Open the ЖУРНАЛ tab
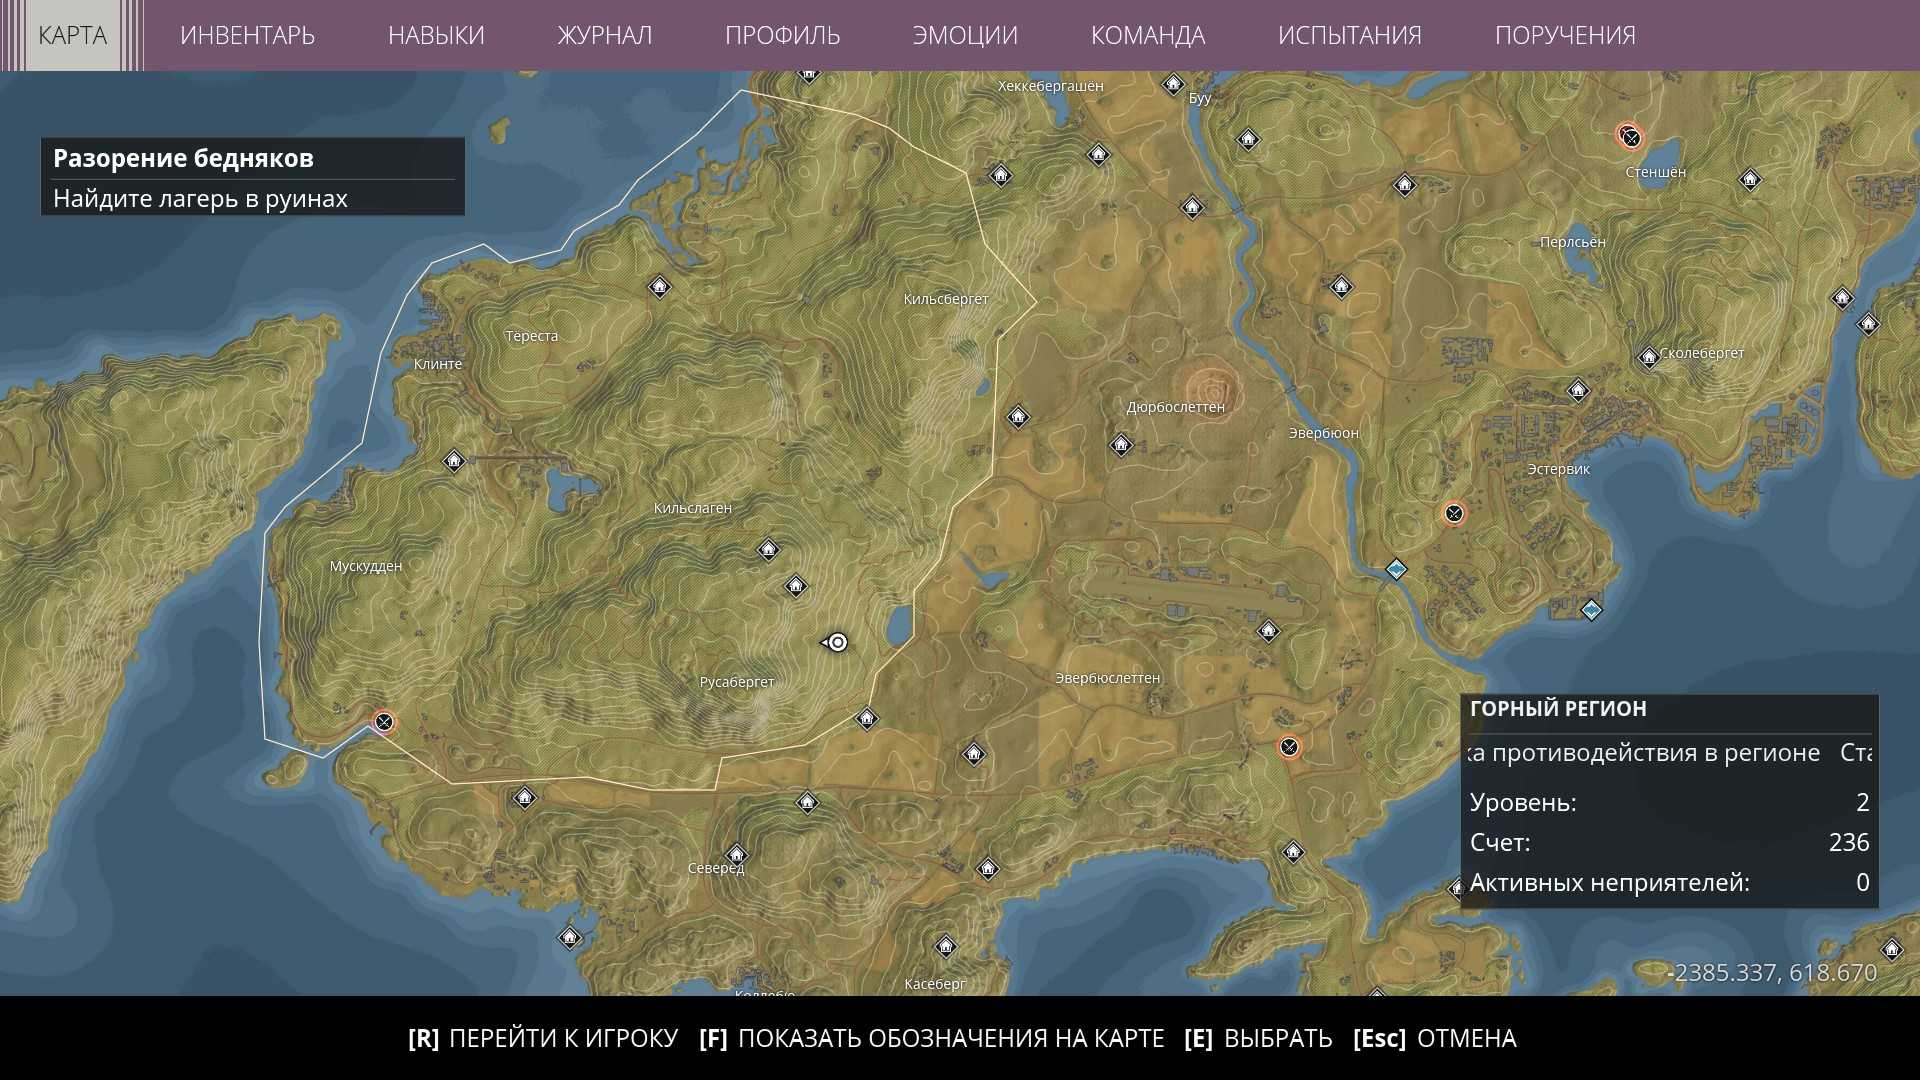 tap(604, 35)
